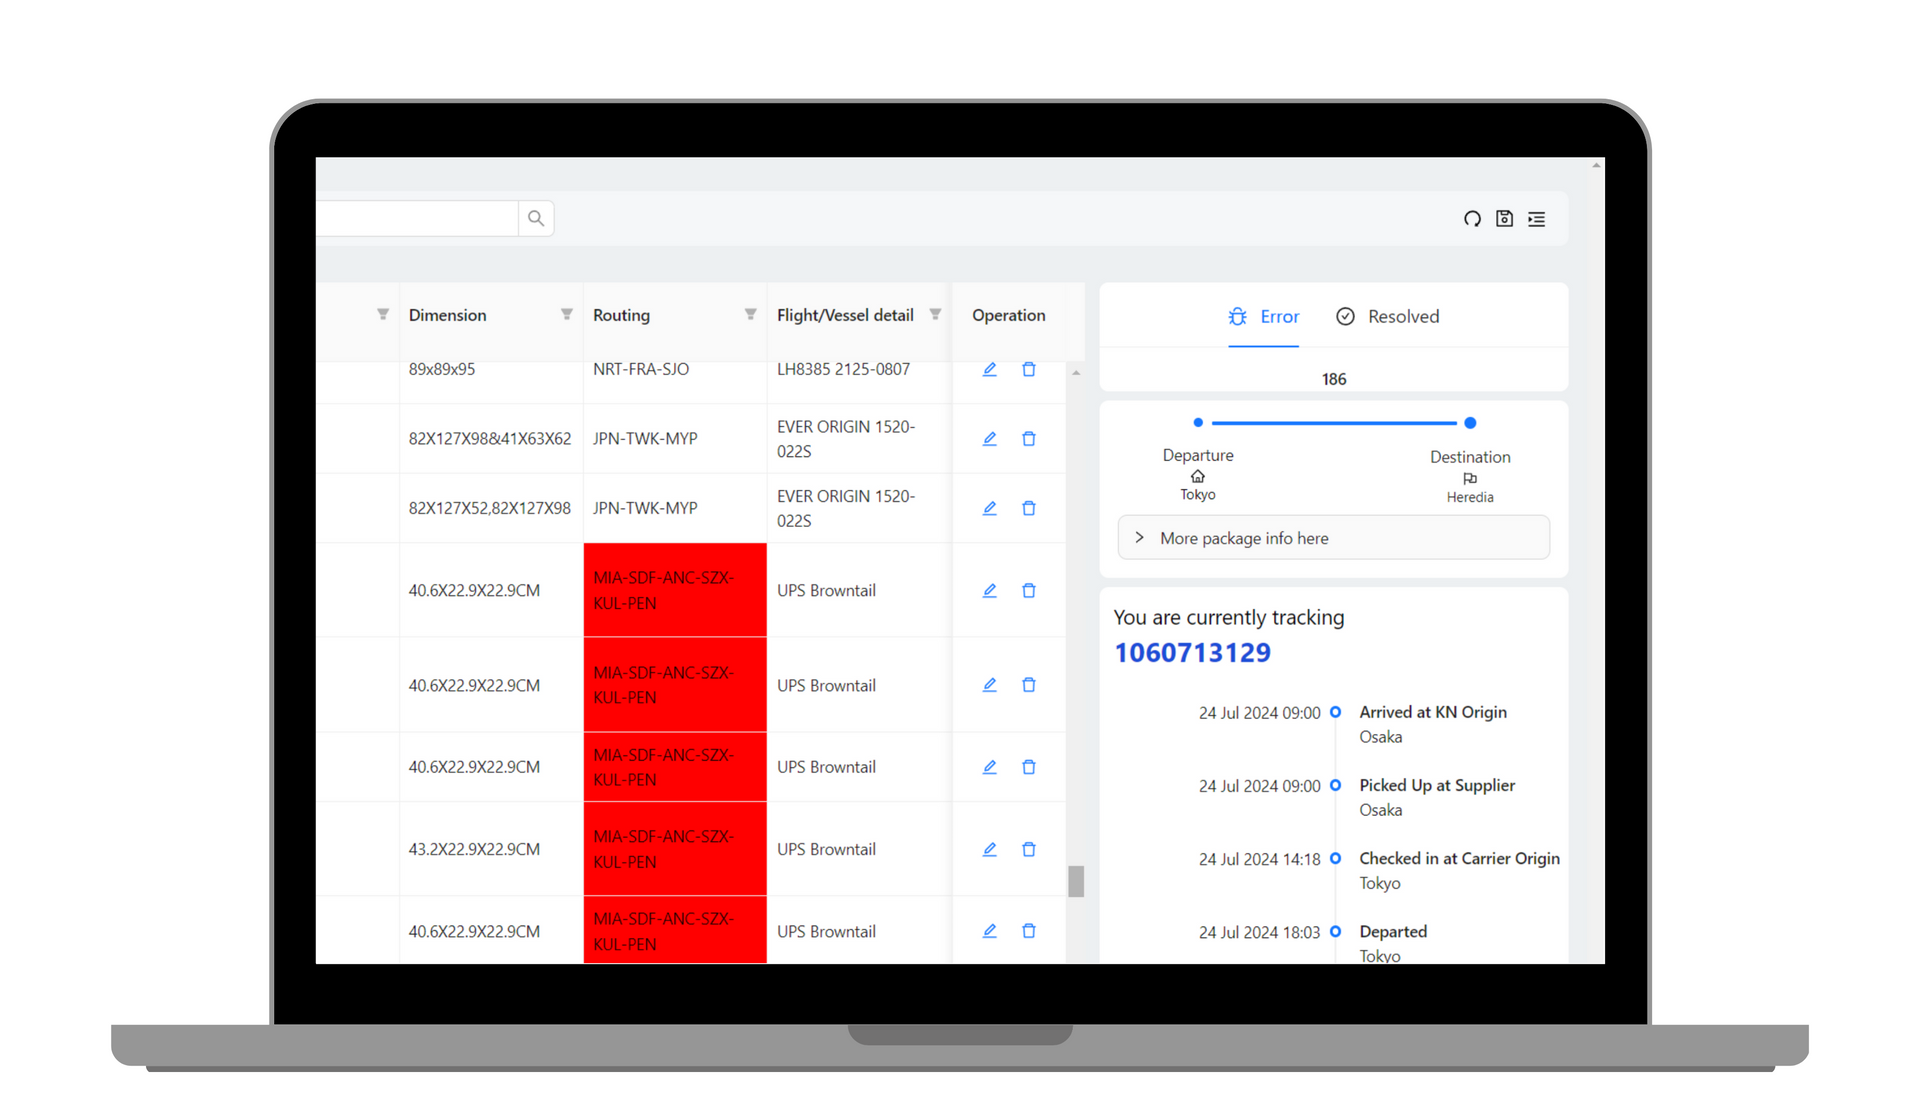Switch to the Error tab
The height and width of the screenshot is (1110, 1920).
[x=1264, y=317]
